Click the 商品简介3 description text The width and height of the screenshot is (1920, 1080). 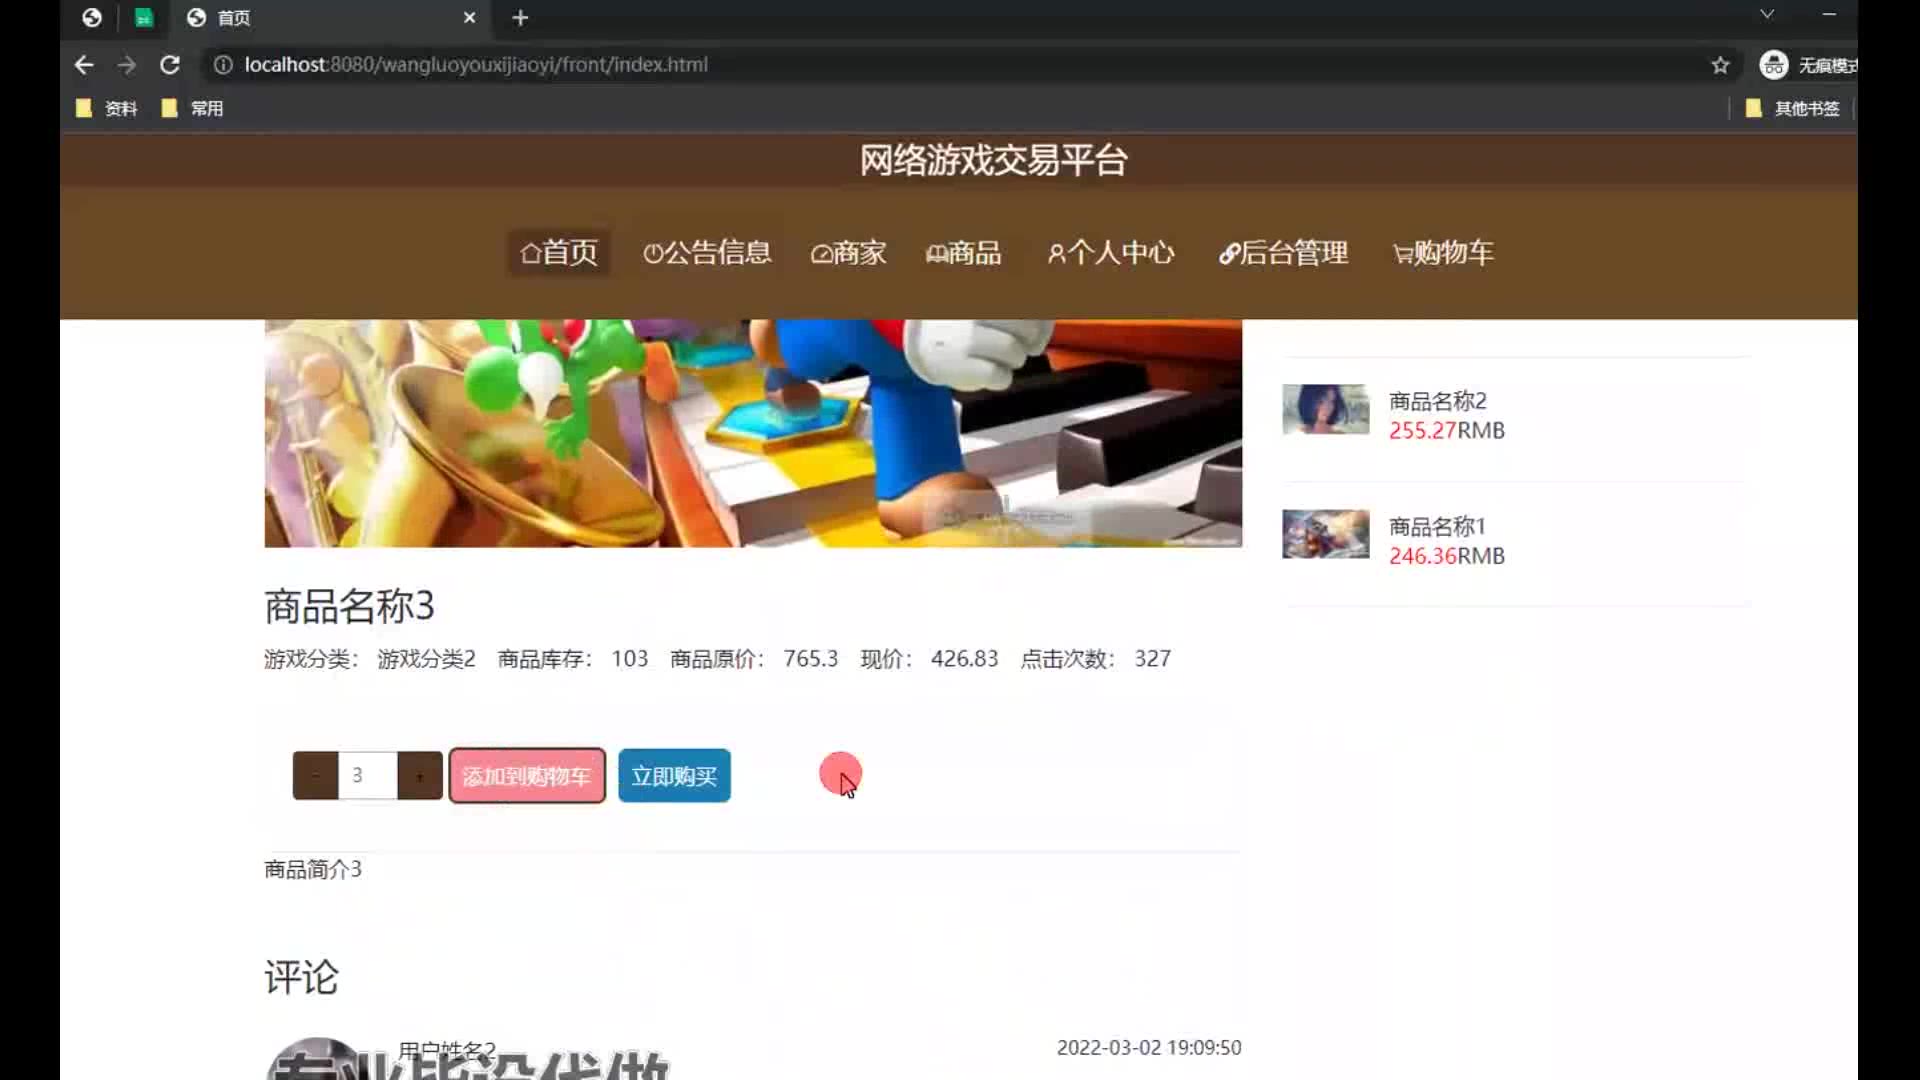pyautogui.click(x=313, y=870)
